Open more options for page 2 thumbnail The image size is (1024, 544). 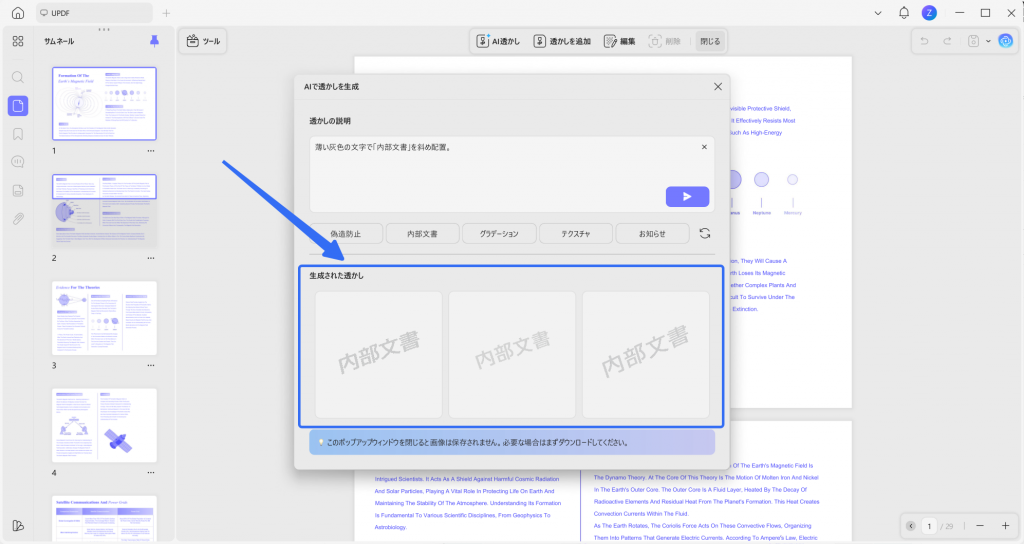(151, 258)
